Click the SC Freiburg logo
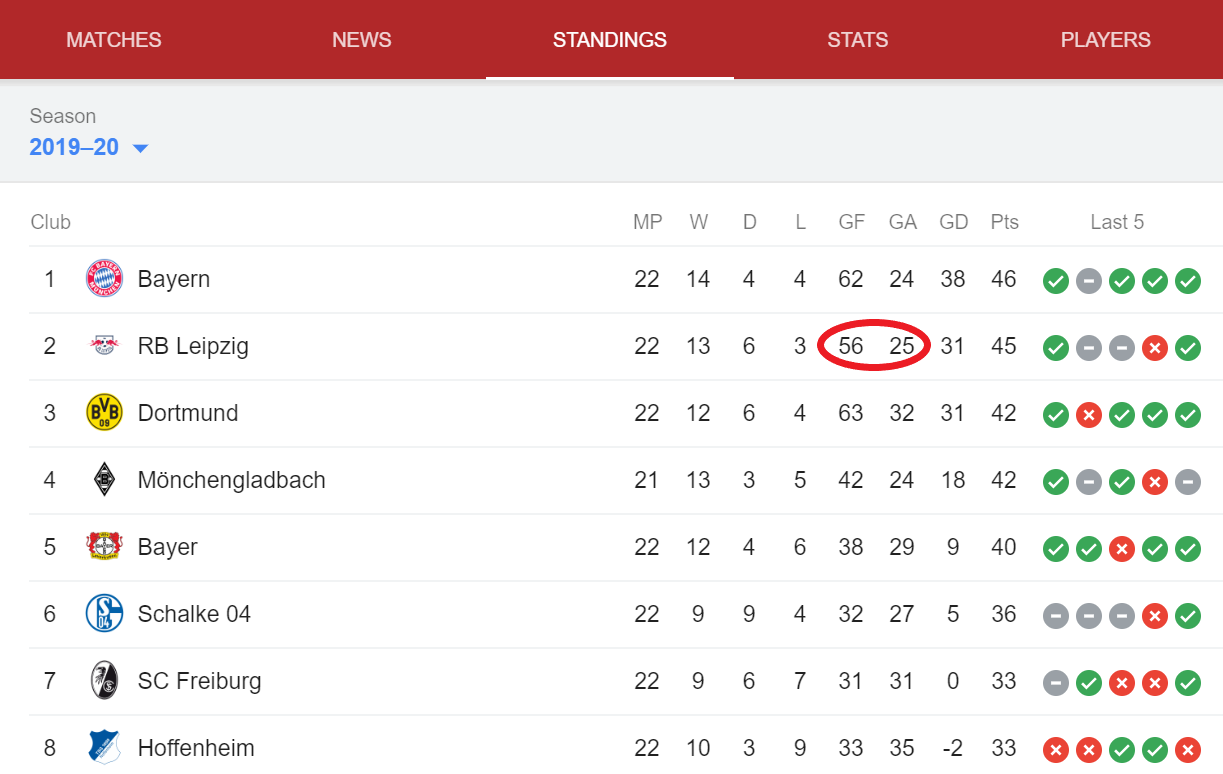 click(x=104, y=681)
